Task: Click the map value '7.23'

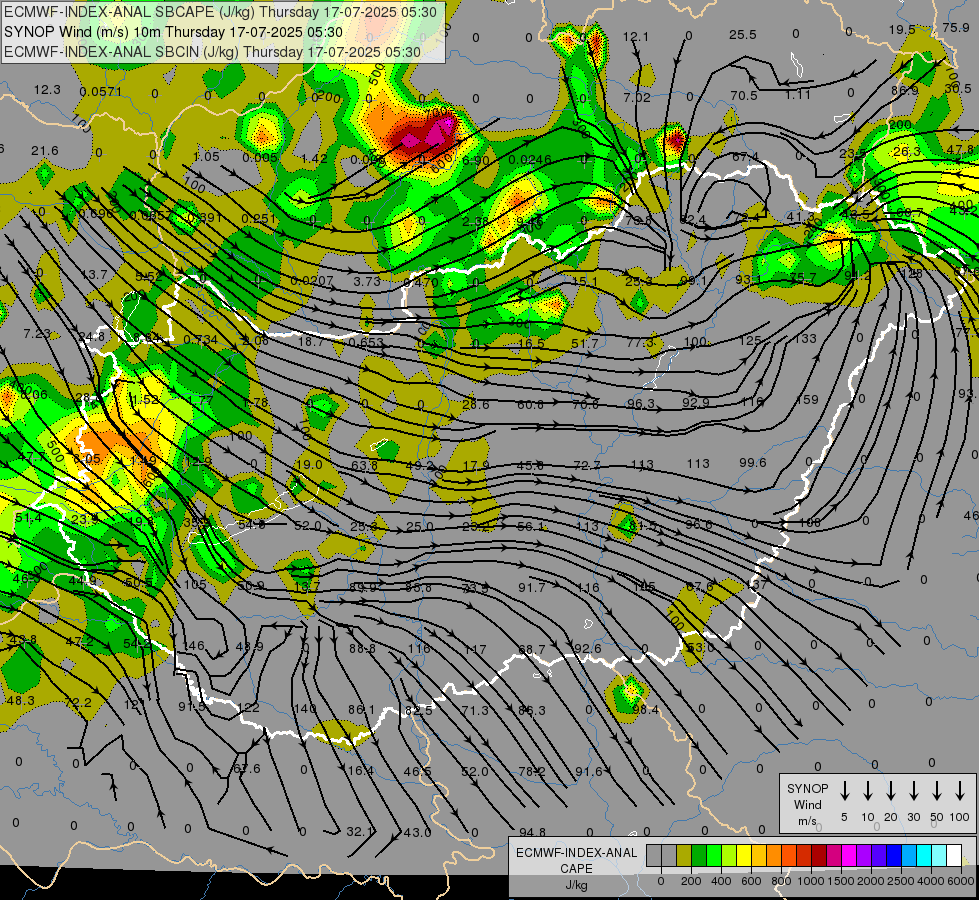Action: coord(36,334)
